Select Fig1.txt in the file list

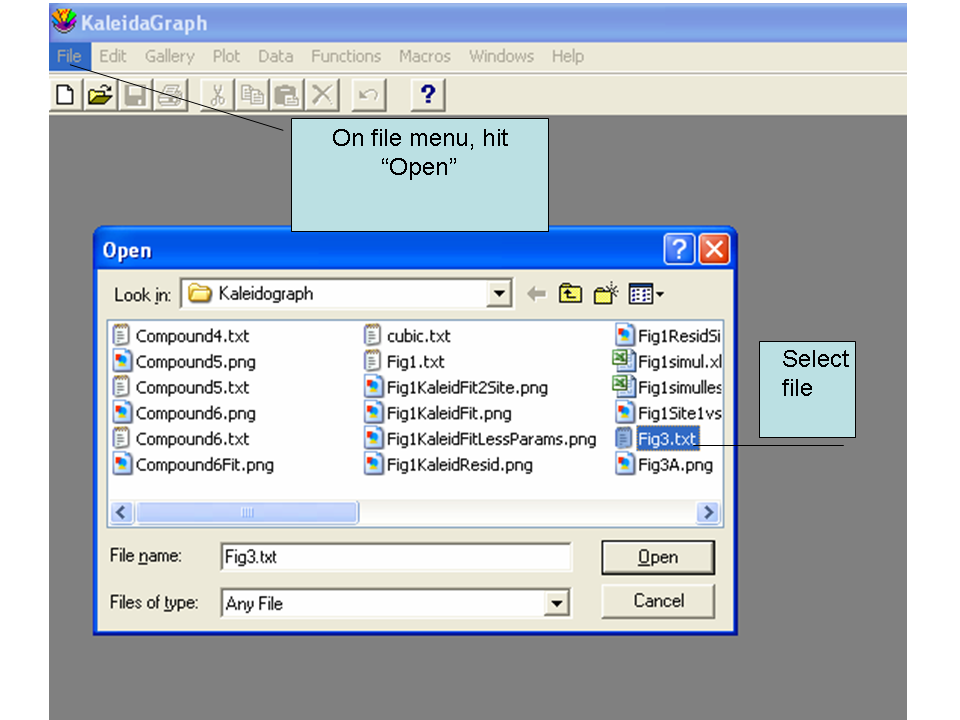point(404,362)
